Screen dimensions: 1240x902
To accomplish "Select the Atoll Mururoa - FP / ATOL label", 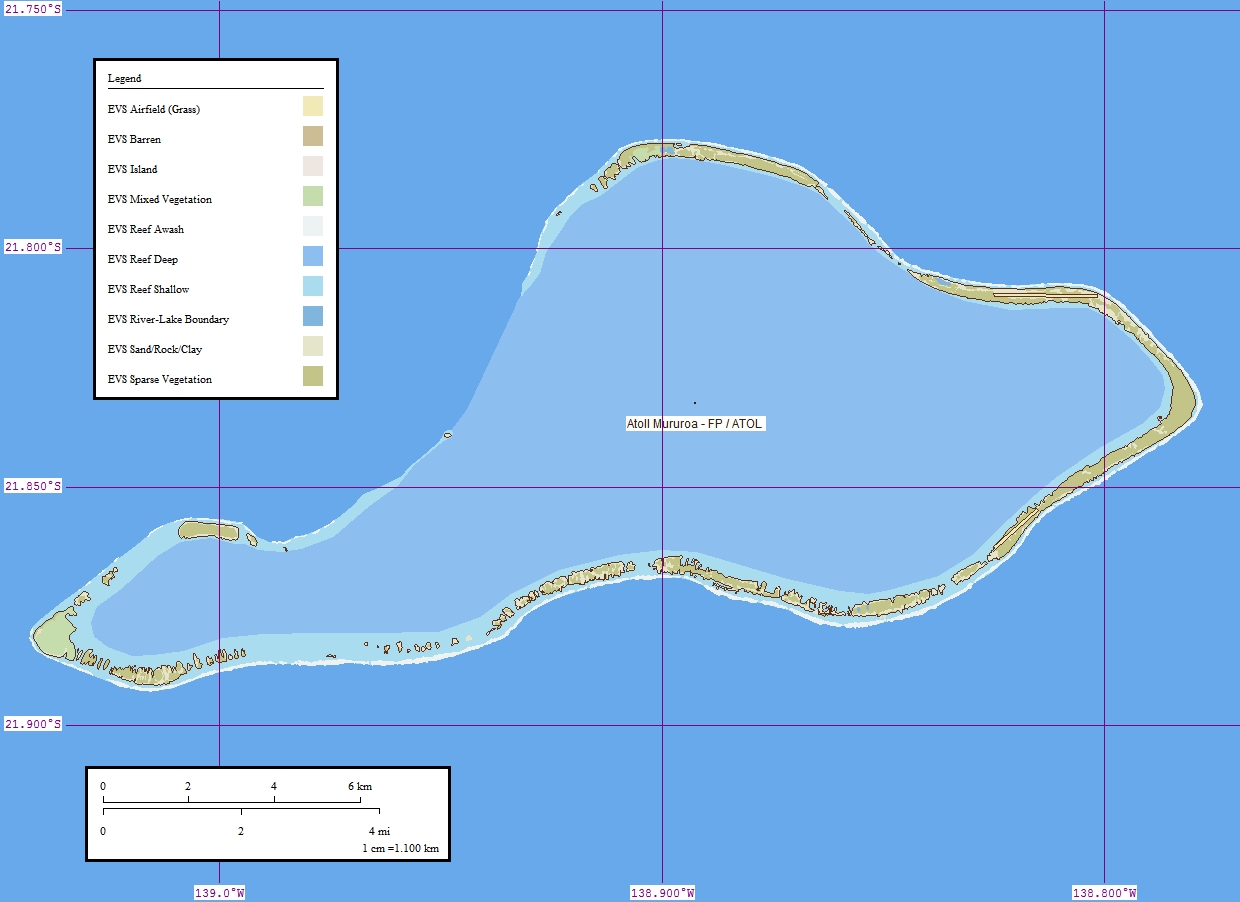I will click(x=695, y=424).
